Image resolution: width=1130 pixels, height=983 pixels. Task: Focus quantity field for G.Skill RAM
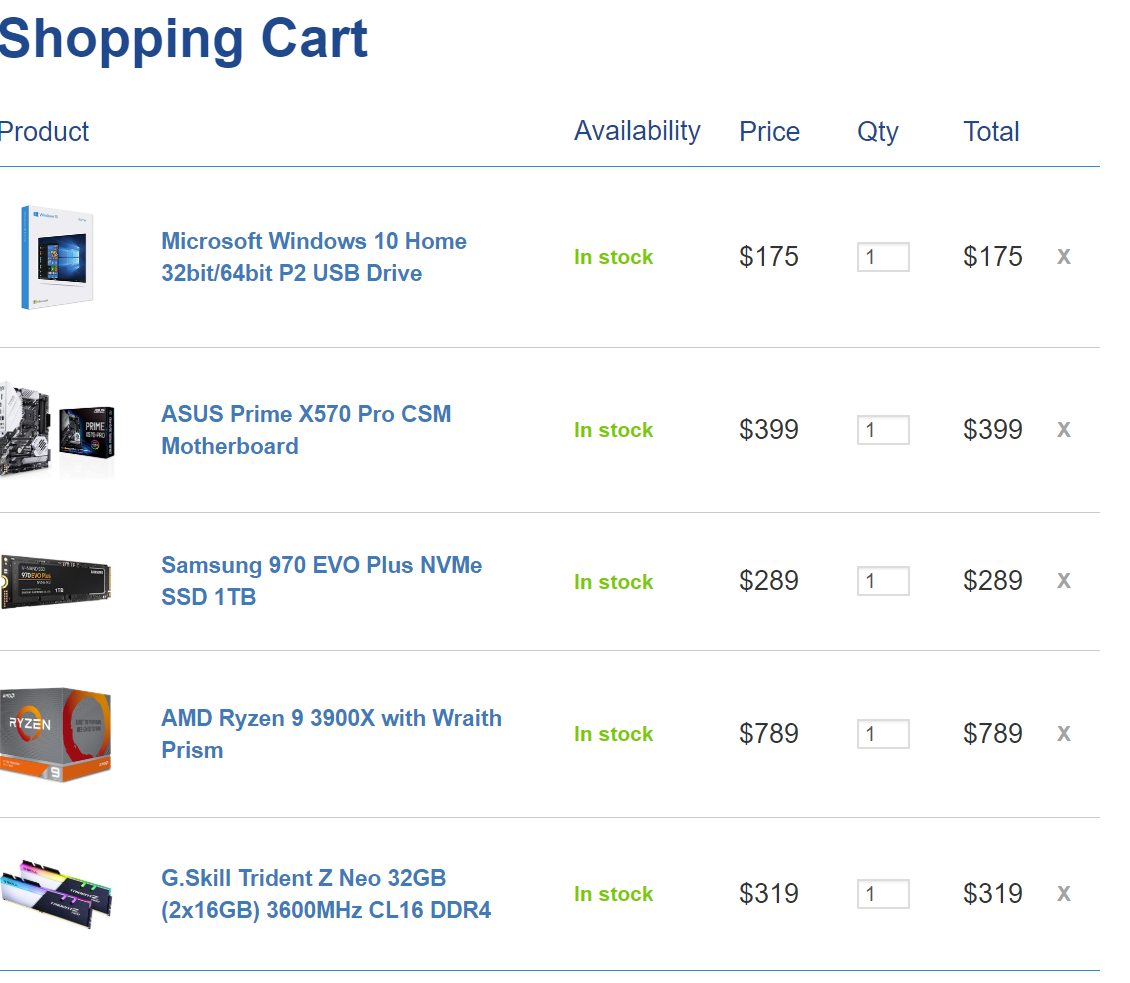pyautogui.click(x=883, y=894)
